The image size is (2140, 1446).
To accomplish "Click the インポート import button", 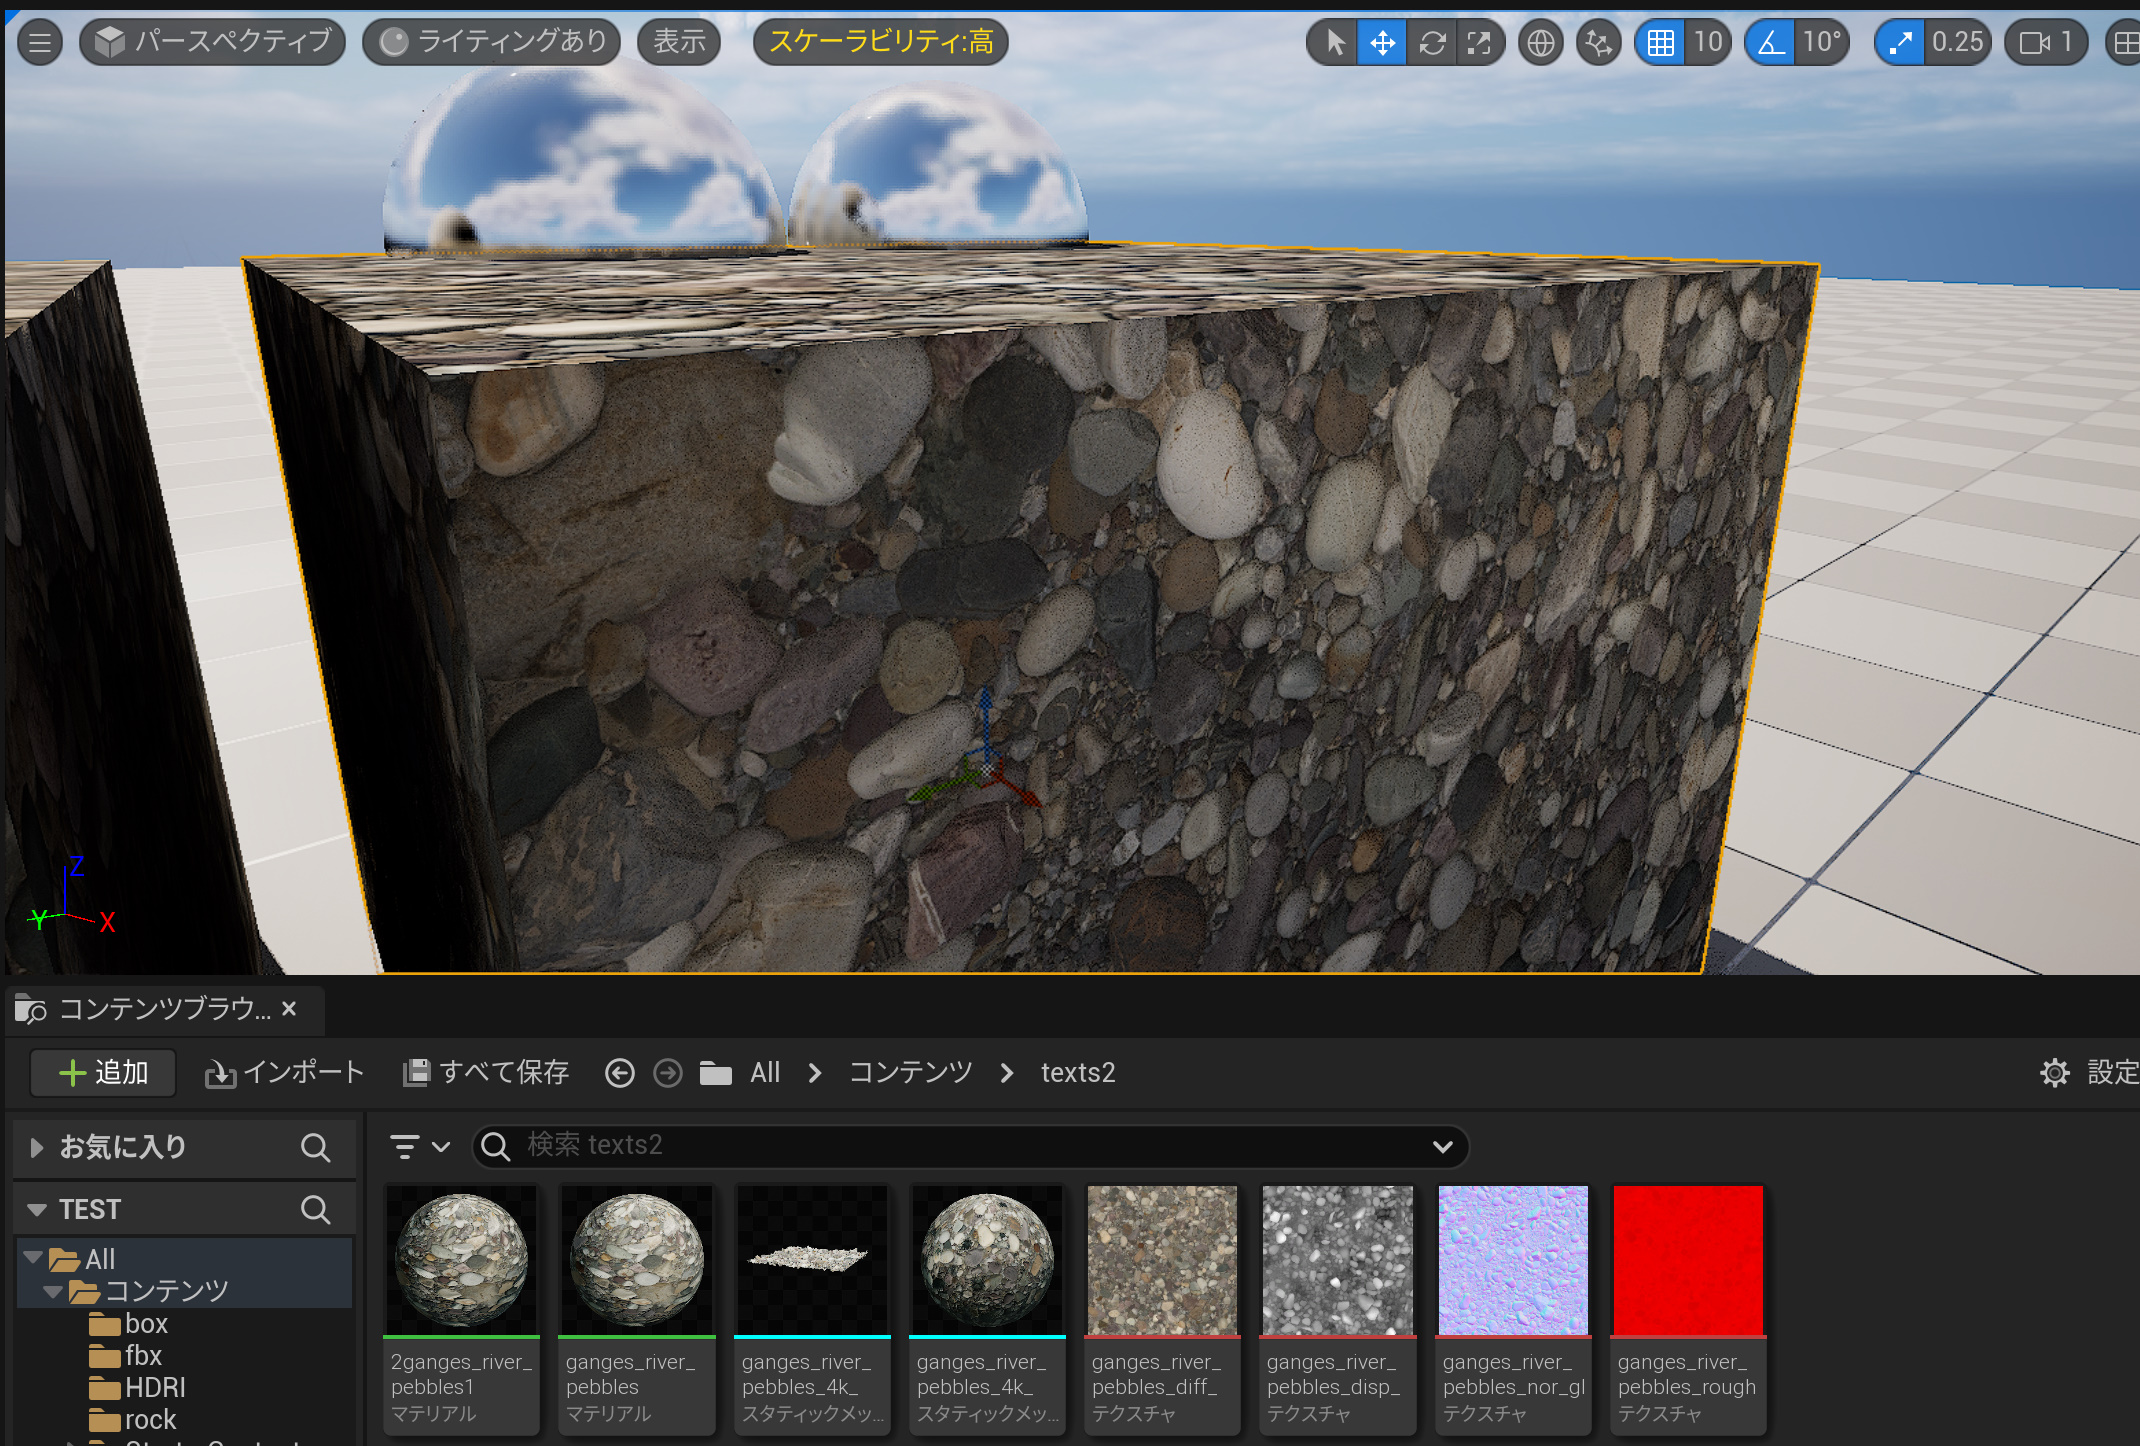I will click(285, 1073).
